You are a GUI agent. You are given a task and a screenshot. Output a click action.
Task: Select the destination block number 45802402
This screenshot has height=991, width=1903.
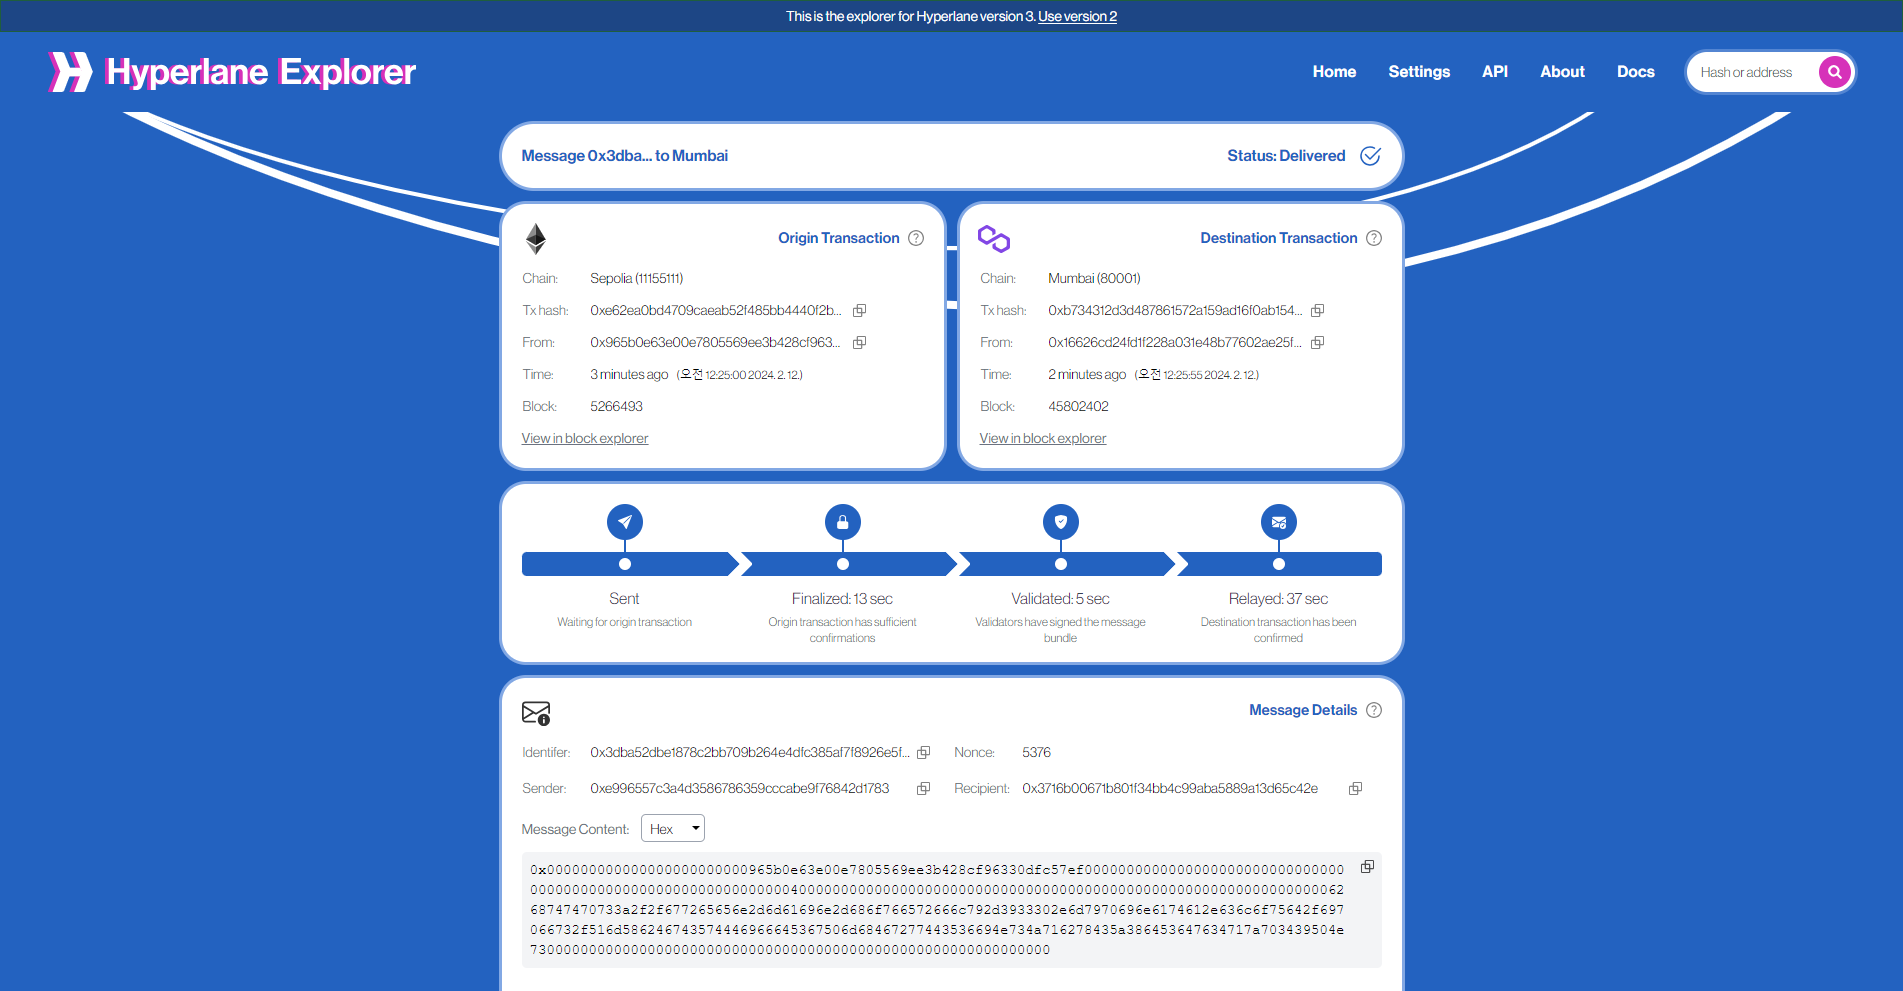pyautogui.click(x=1078, y=406)
